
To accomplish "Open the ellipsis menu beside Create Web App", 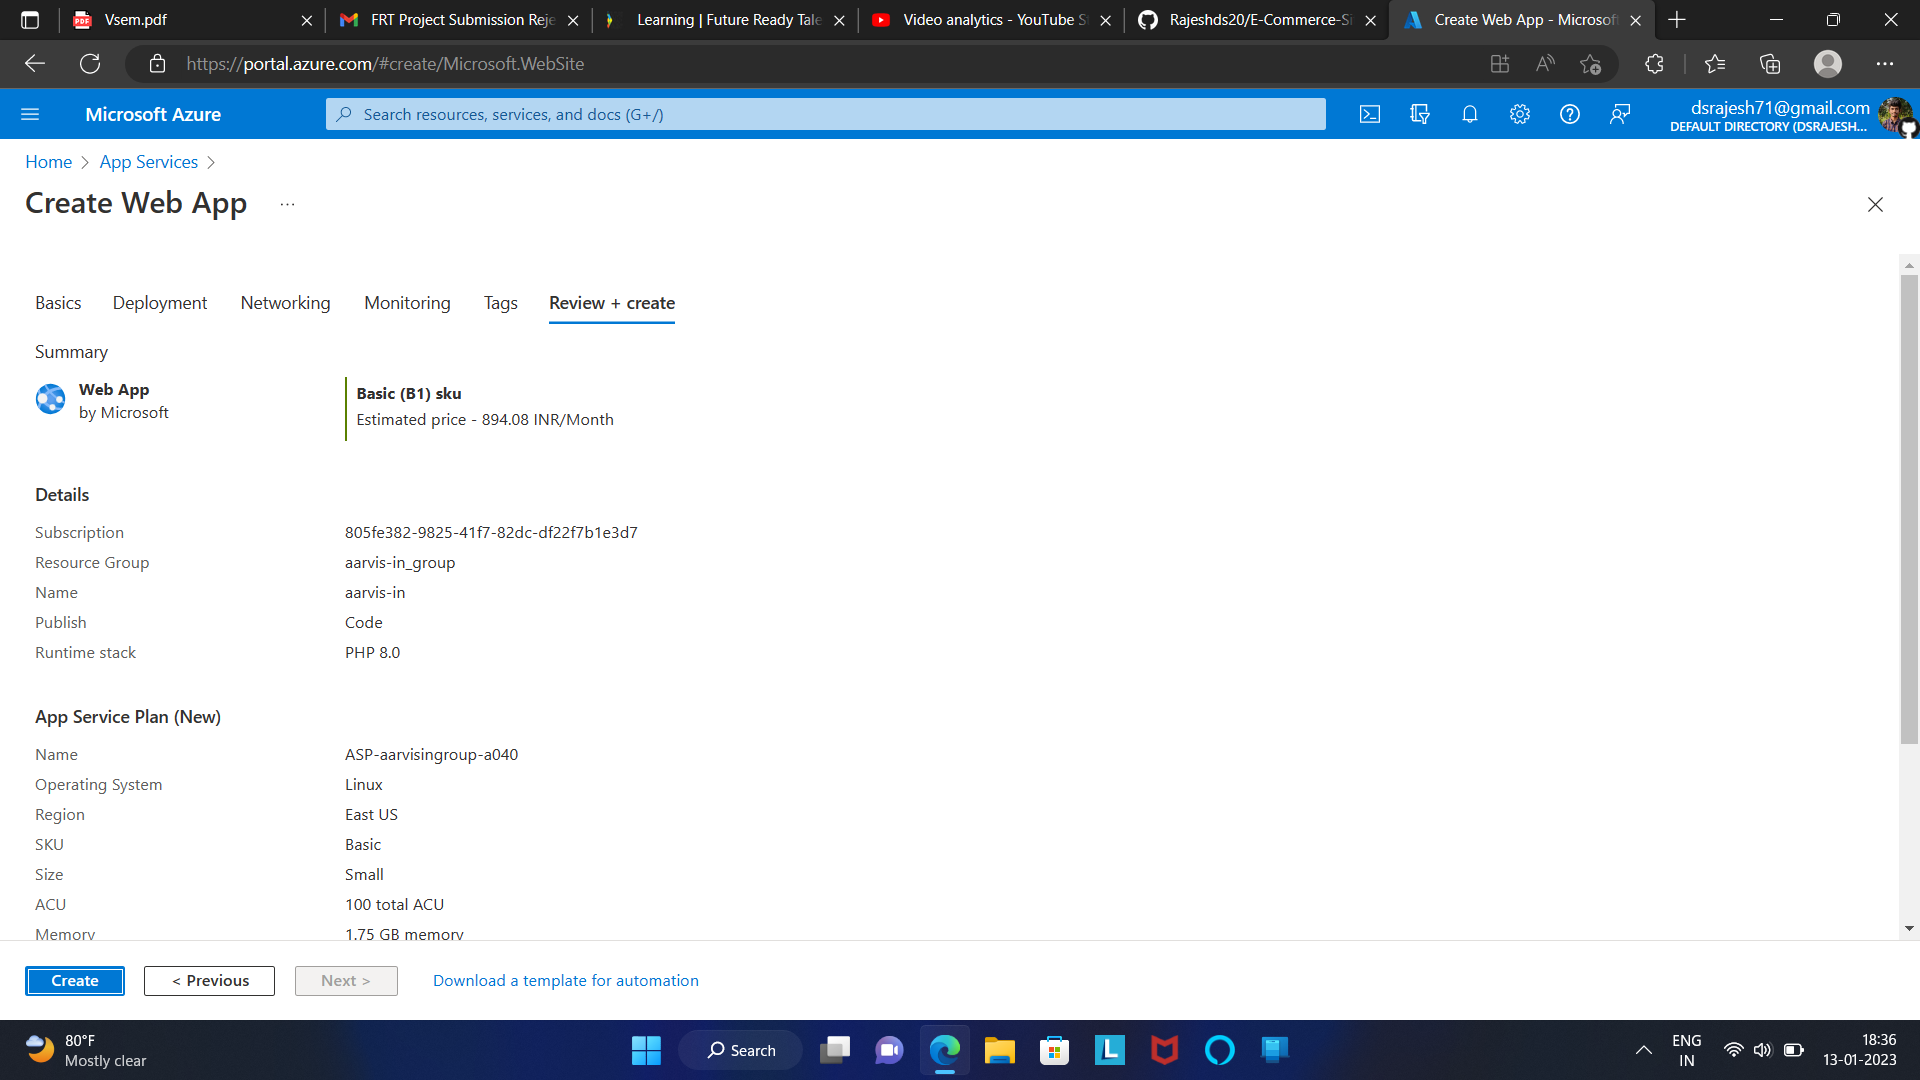I will [x=287, y=204].
